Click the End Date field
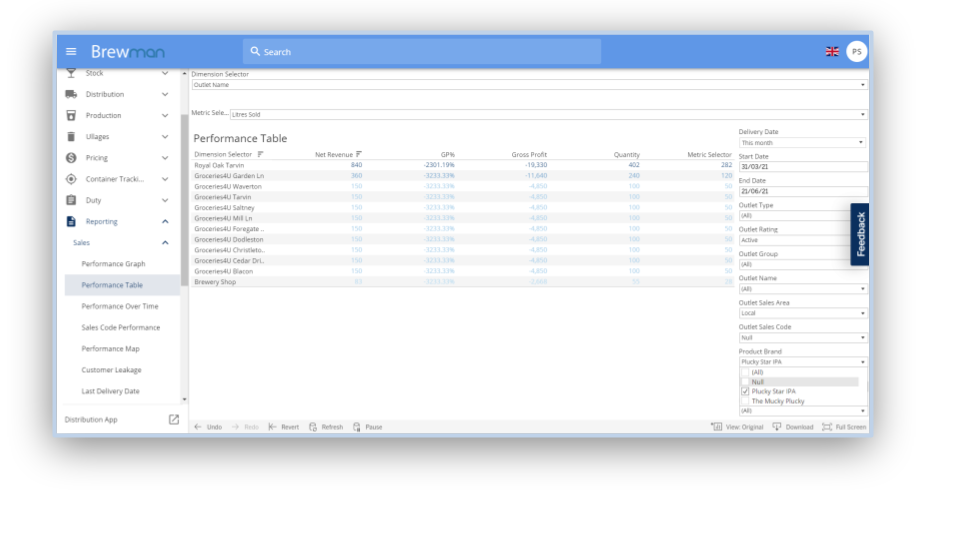This screenshot has width=960, height=540. point(803,191)
